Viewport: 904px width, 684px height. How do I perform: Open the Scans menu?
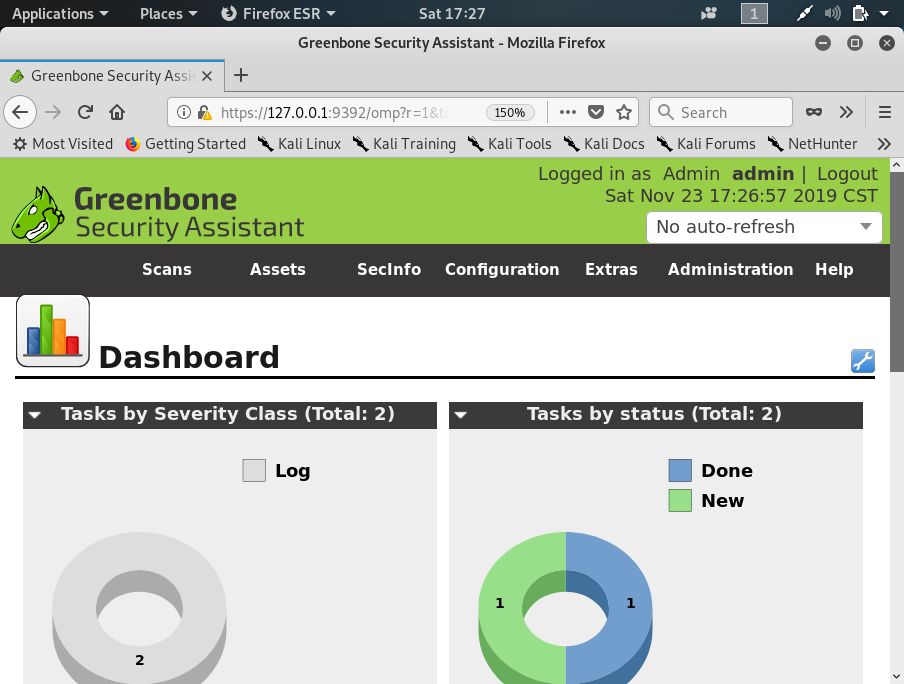click(167, 269)
